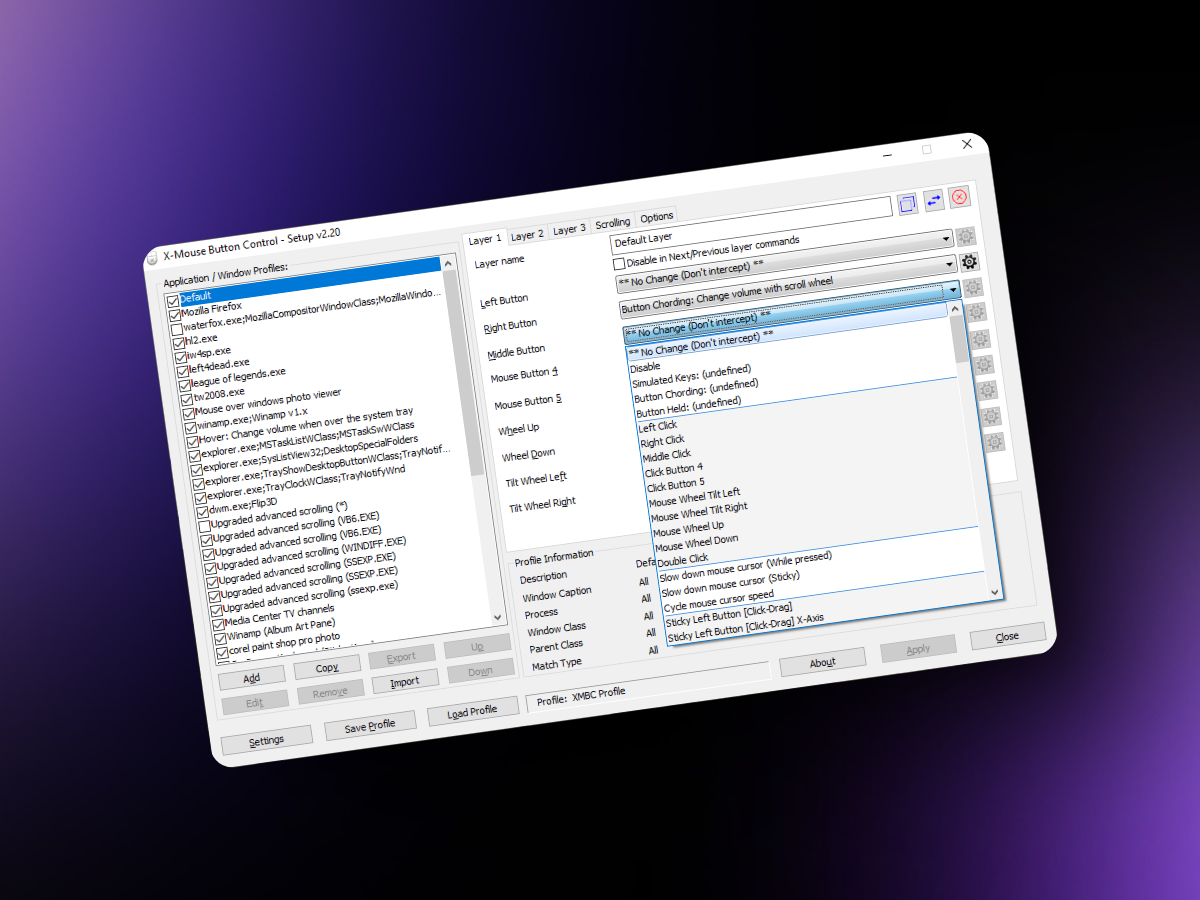The height and width of the screenshot is (900, 1200).
Task: Select Middle Click from the list
Action: point(667,454)
